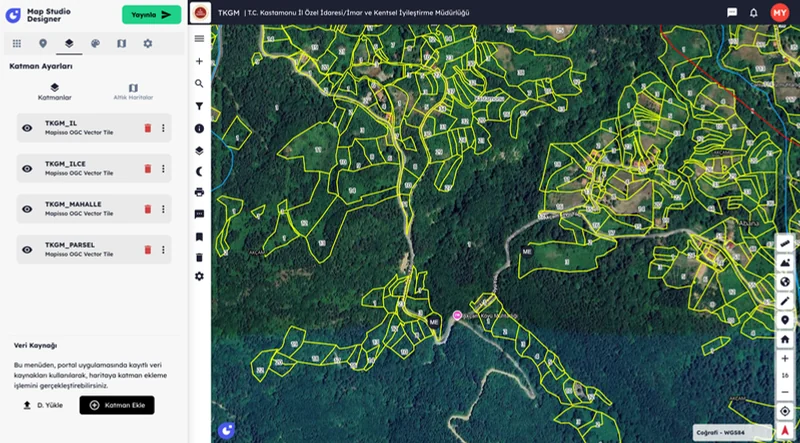Select the TKGM_IL layer name
This screenshot has width=800, height=443.
tap(61, 123)
